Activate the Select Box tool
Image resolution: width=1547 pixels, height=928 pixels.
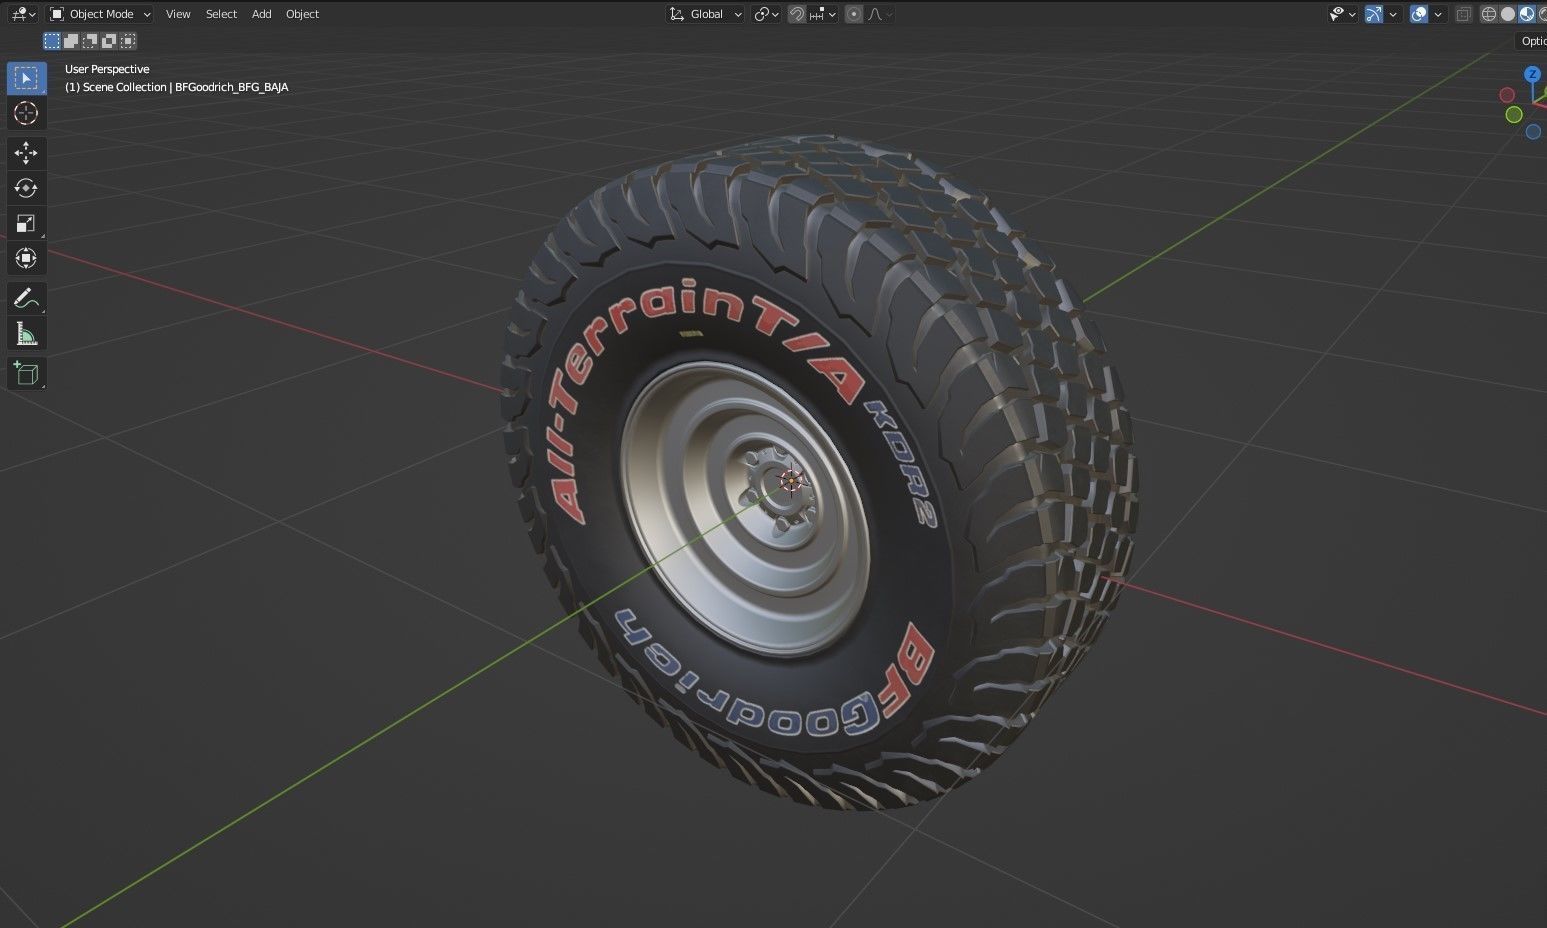click(26, 78)
